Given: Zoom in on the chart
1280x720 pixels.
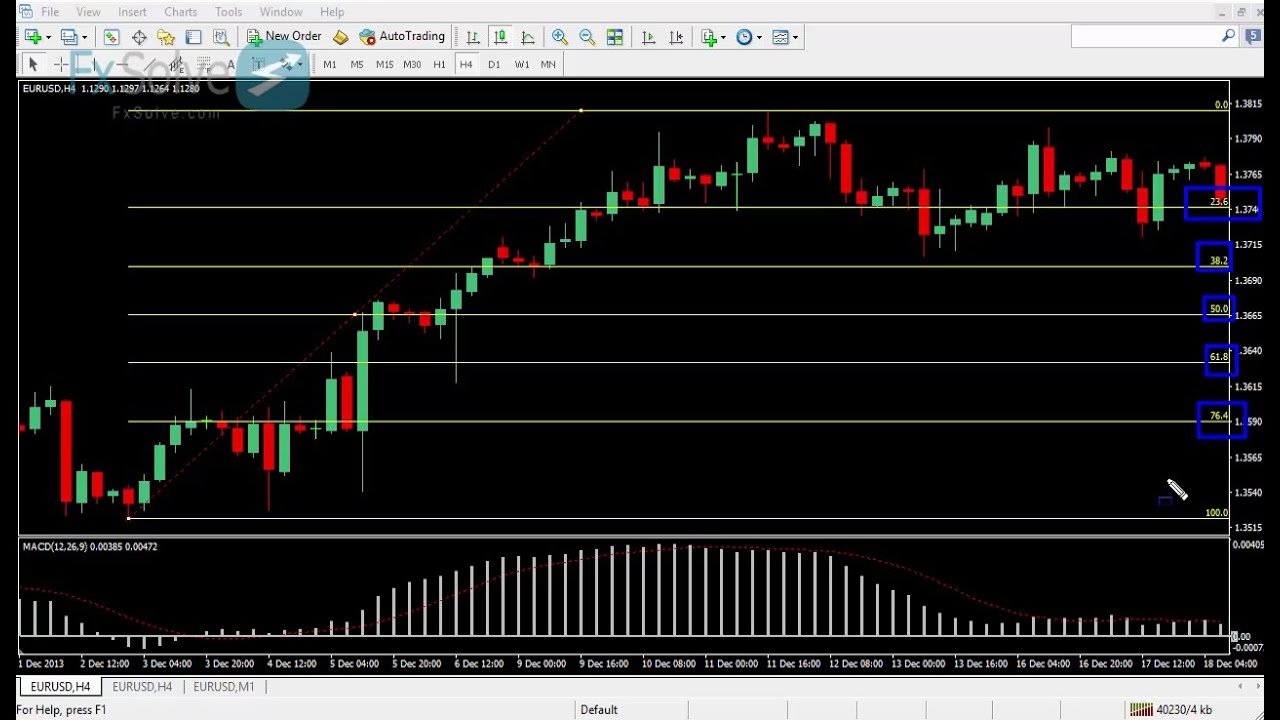Looking at the screenshot, I should point(560,37).
